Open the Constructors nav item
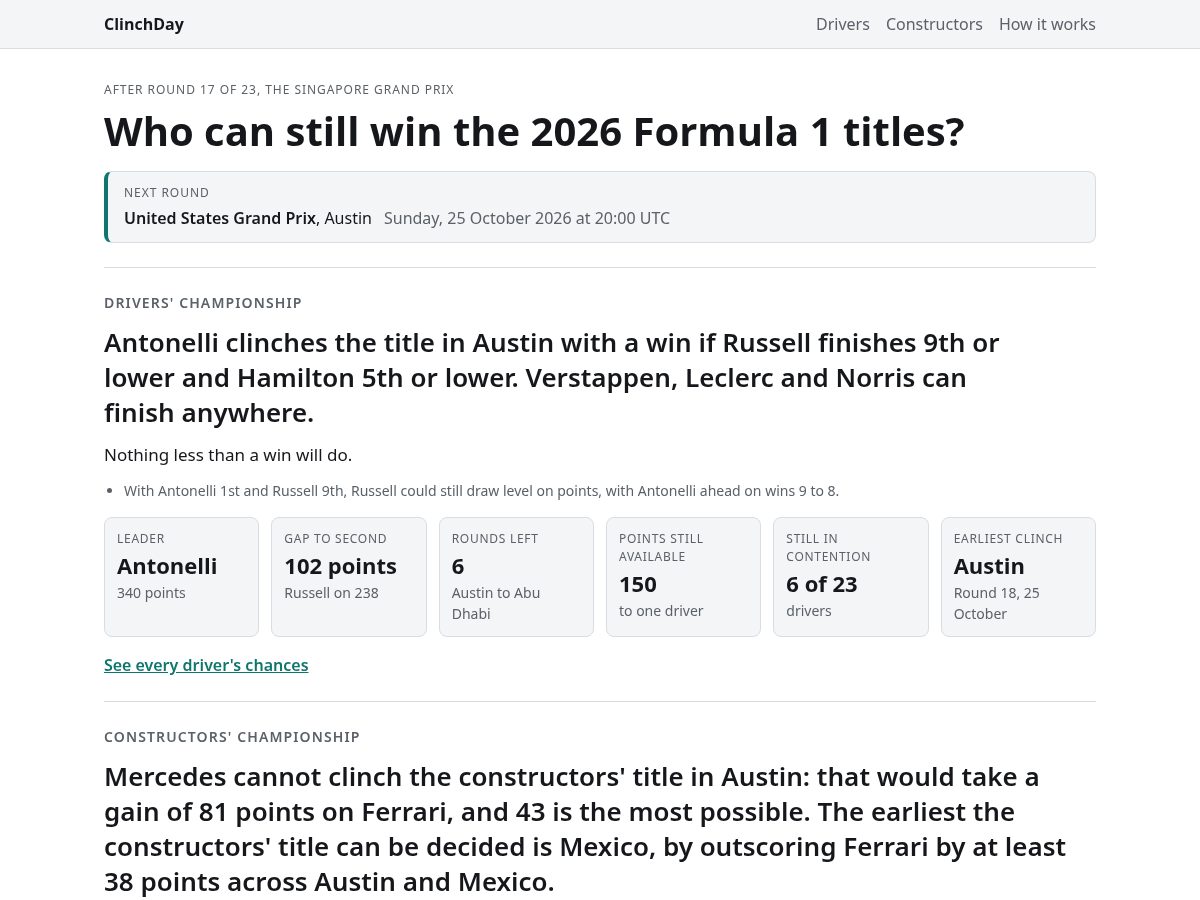The height and width of the screenshot is (900, 1200). 934,24
